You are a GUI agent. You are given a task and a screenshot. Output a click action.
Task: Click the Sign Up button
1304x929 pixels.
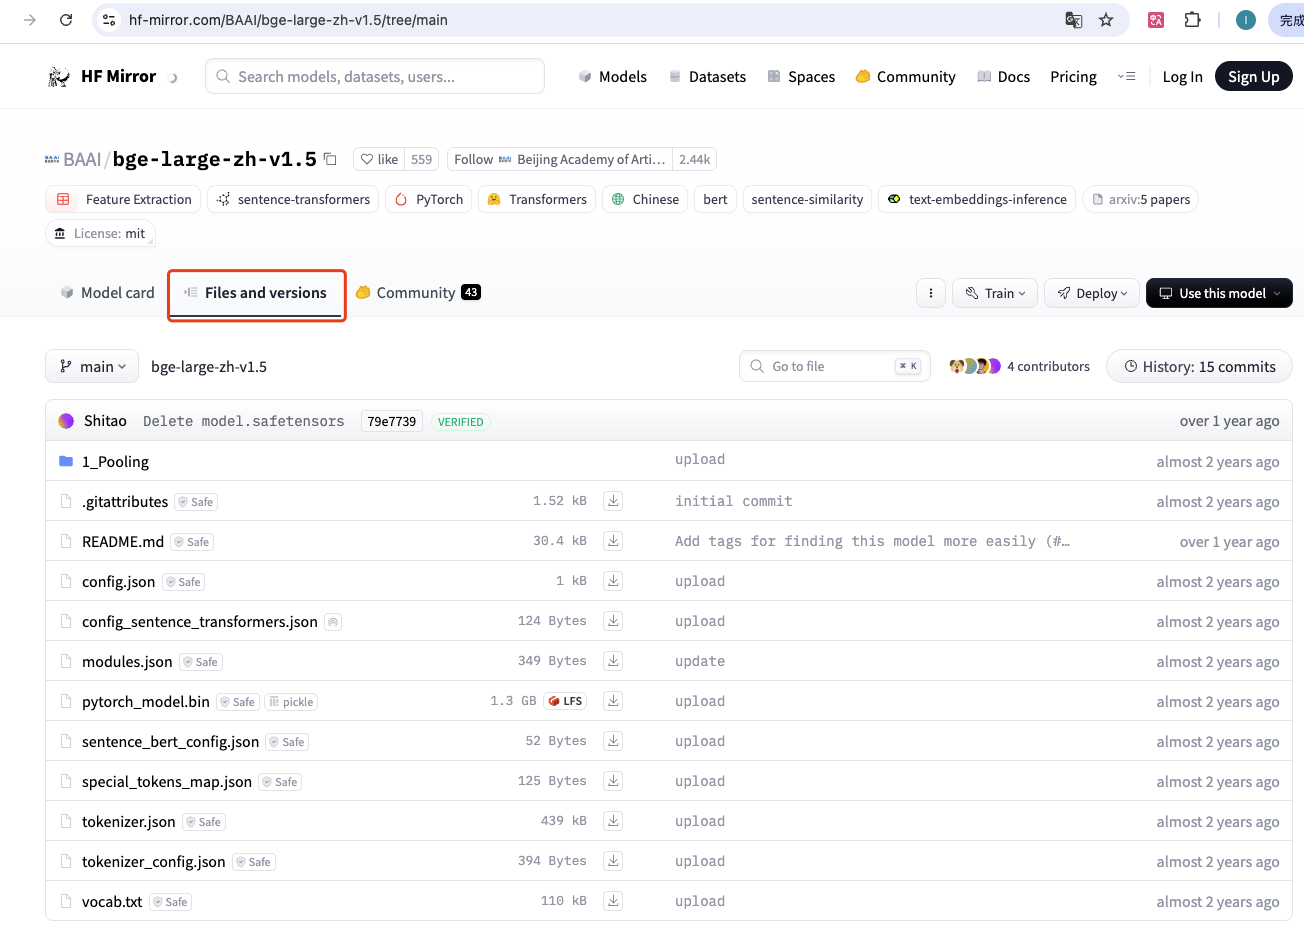(1253, 76)
